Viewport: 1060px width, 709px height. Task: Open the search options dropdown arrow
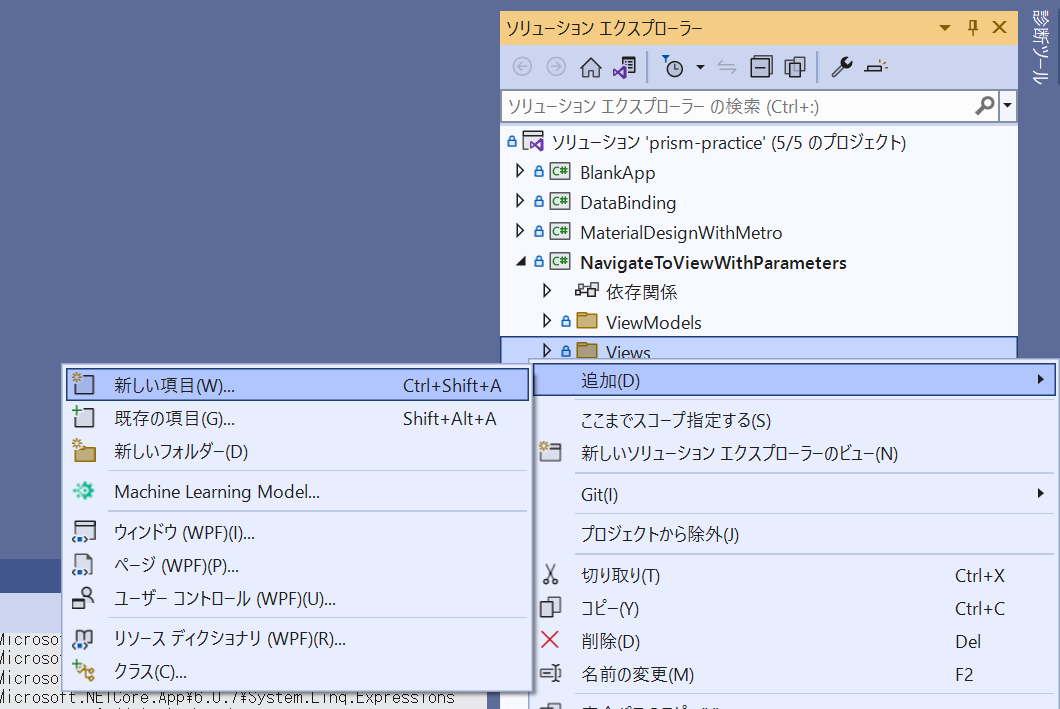point(1007,105)
